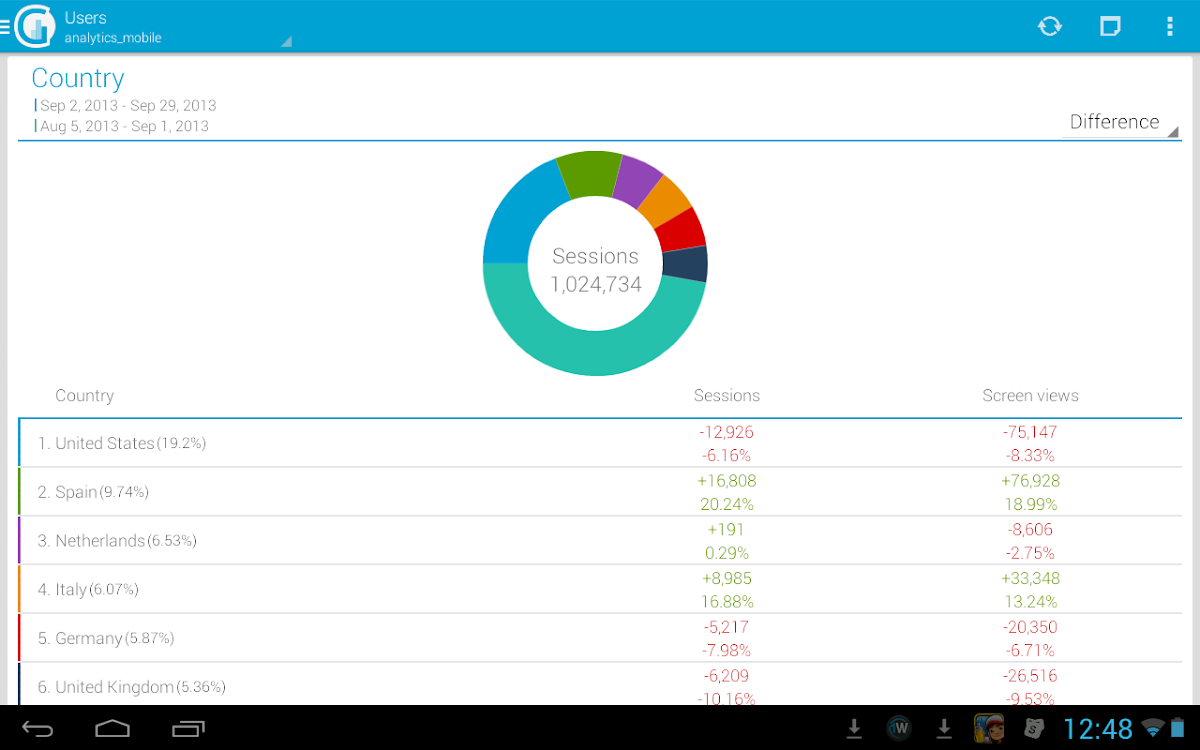Click the refresh data icon
The width and height of the screenshot is (1200, 750).
point(1050,26)
